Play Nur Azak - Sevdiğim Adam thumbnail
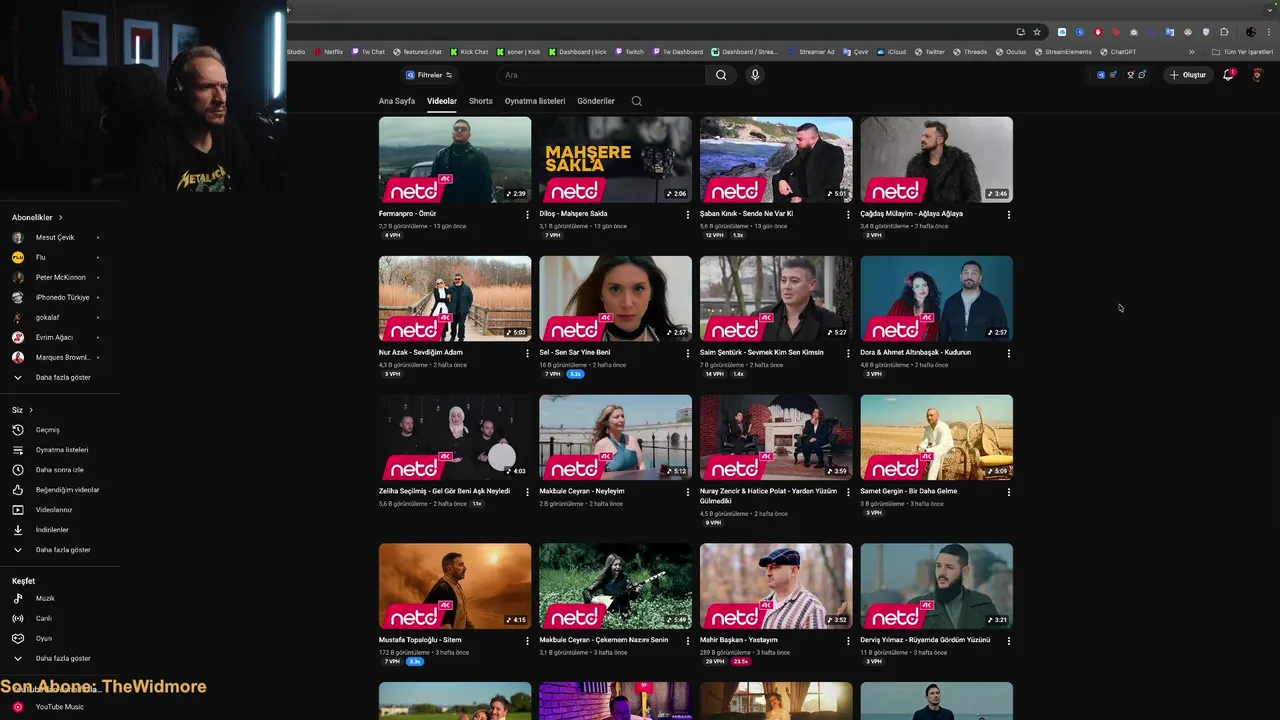 click(x=455, y=299)
